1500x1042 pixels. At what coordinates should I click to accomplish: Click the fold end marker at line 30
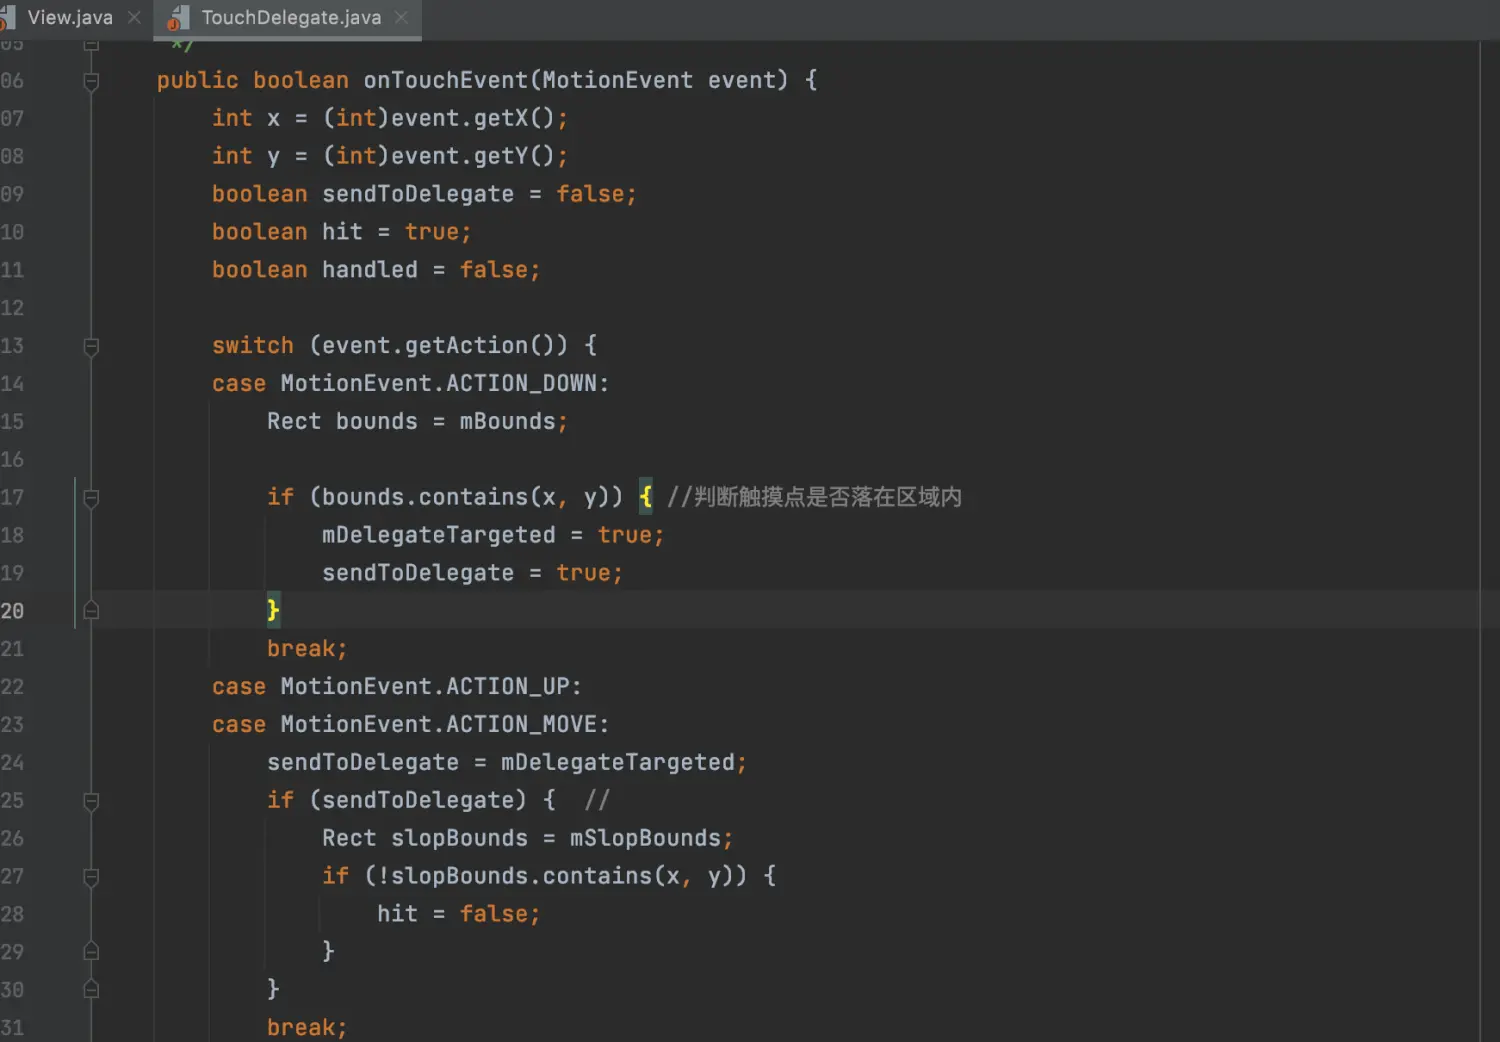(91, 990)
